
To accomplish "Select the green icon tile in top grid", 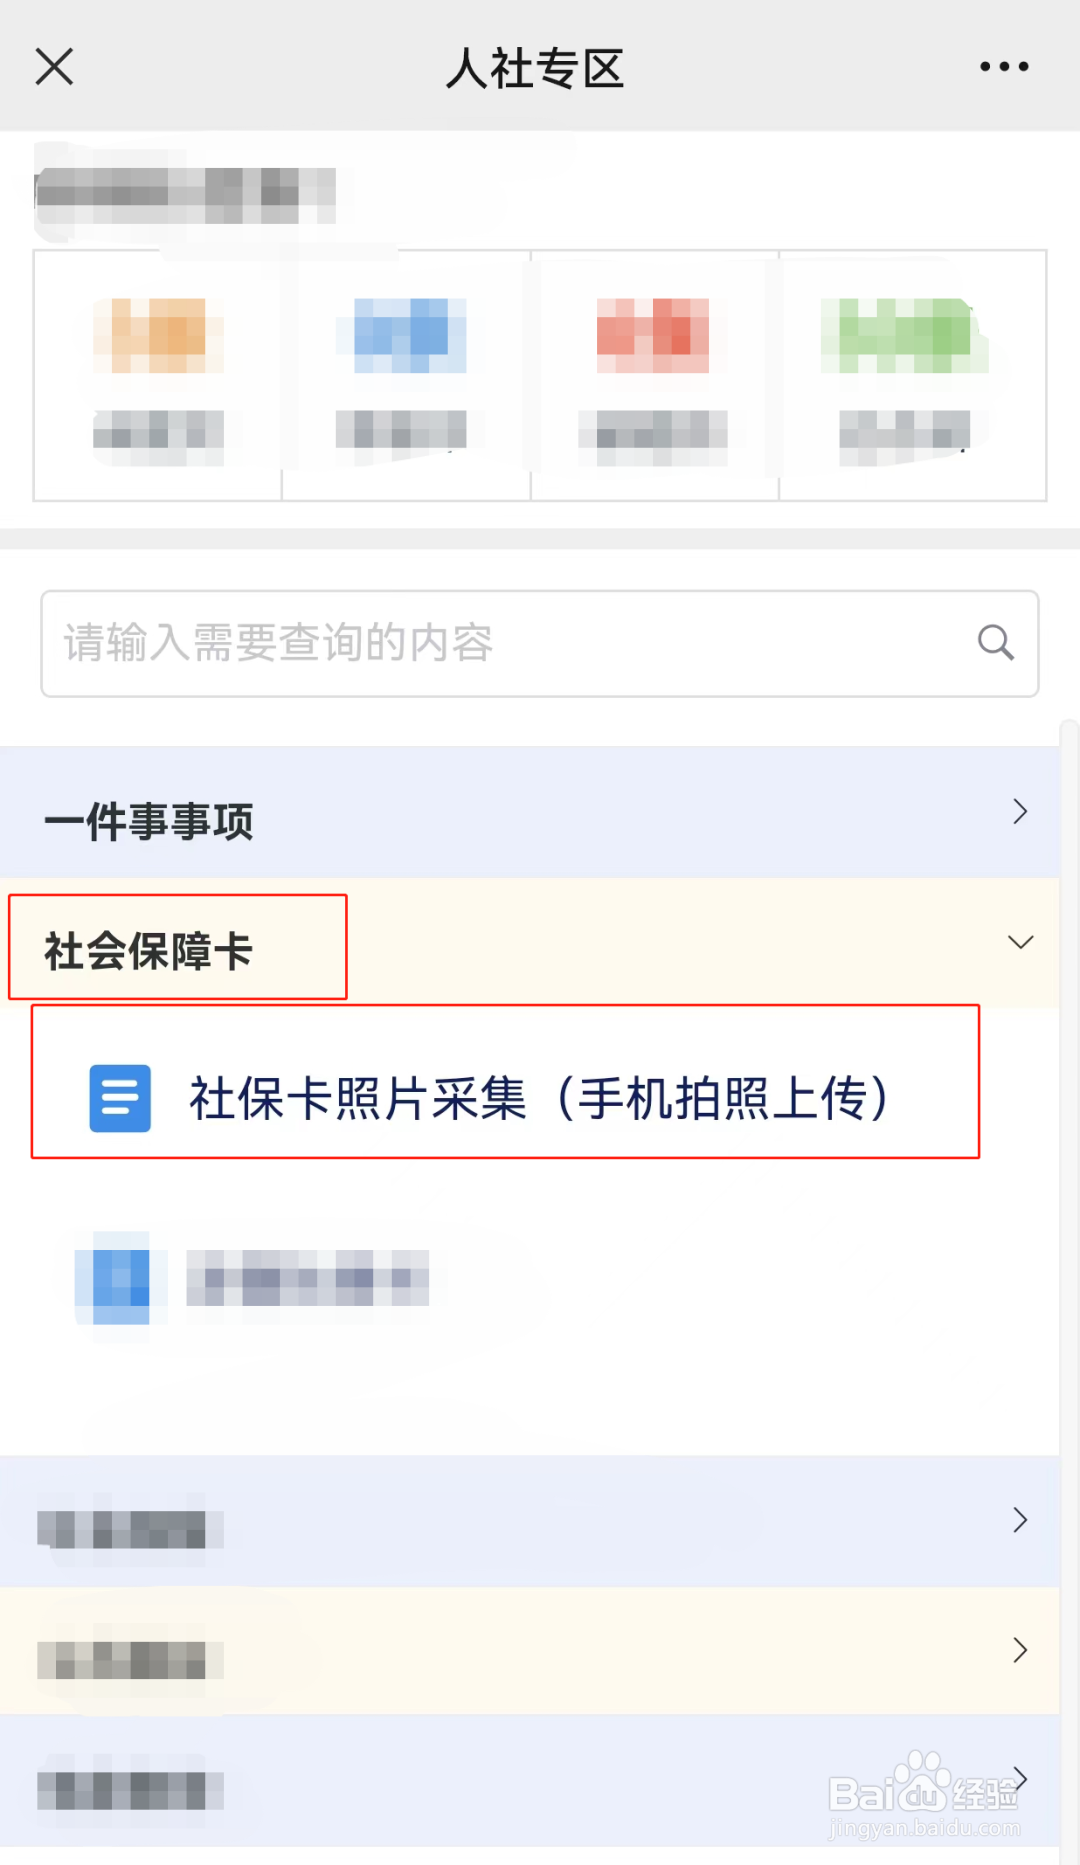I will 913,376.
